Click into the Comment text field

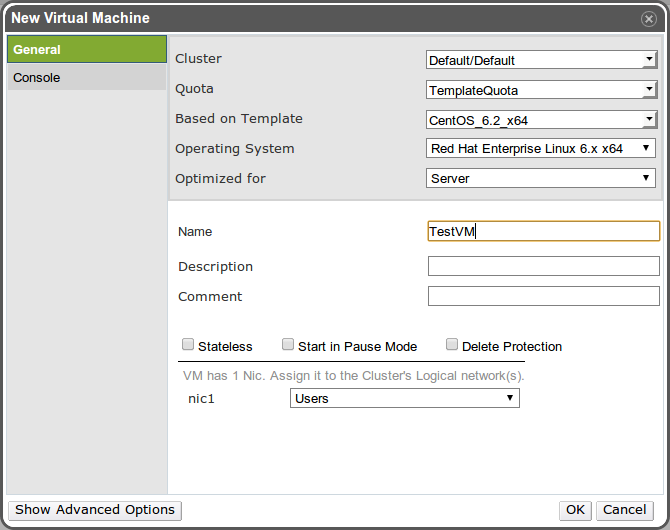(x=543, y=296)
